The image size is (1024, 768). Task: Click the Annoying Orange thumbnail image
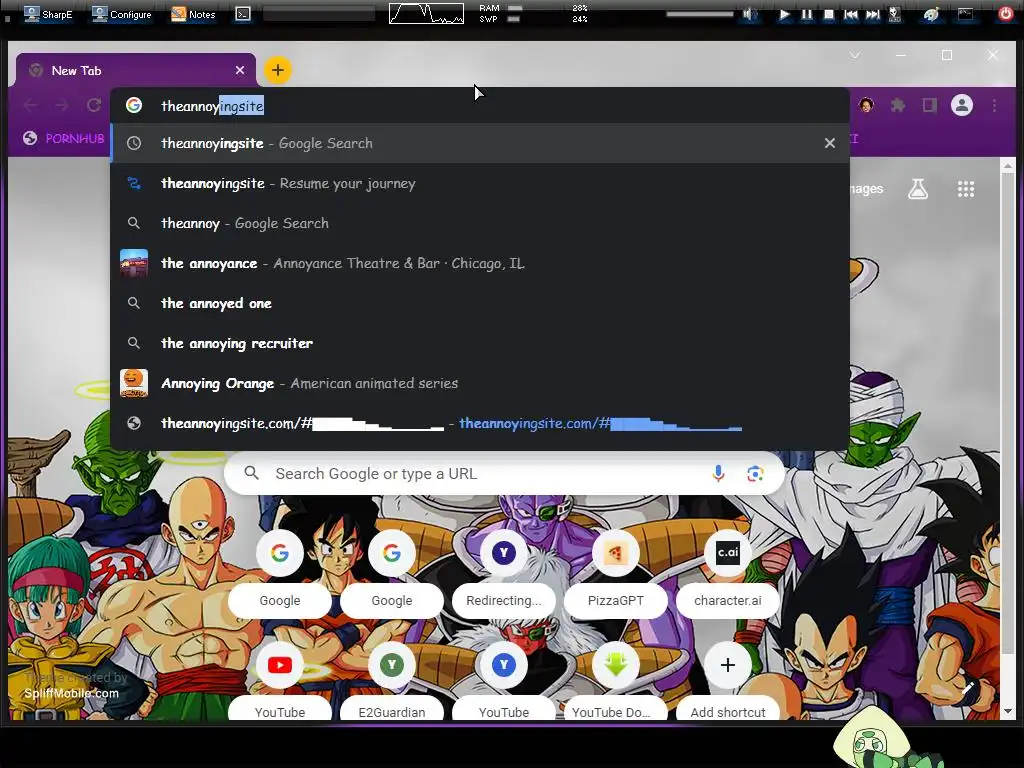134,383
